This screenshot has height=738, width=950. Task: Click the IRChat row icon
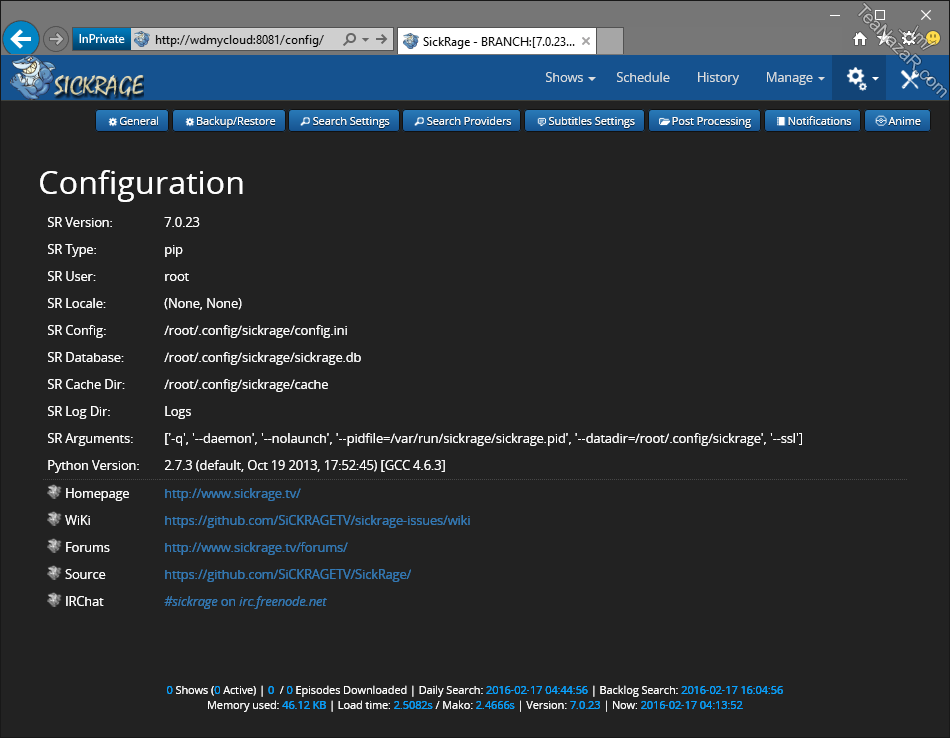(54, 600)
